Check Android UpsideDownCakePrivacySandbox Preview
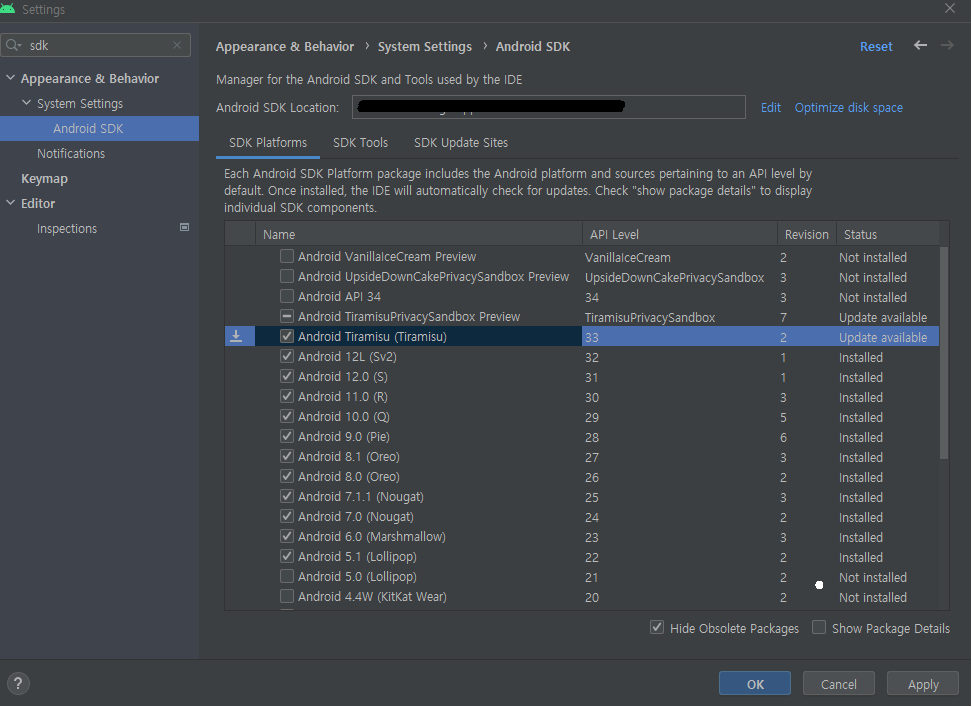 (x=286, y=276)
